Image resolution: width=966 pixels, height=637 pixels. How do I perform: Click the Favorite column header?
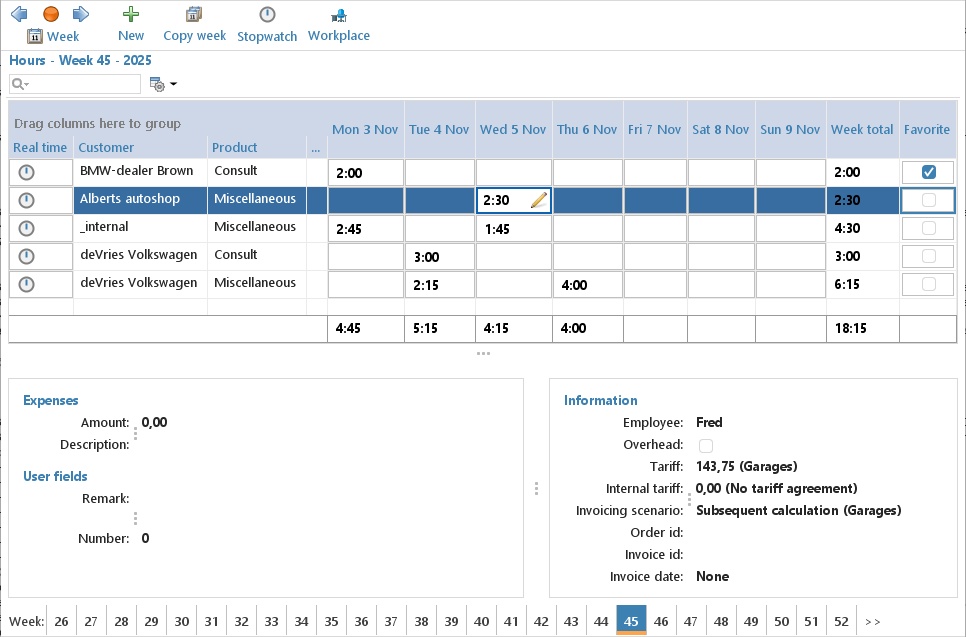click(927, 129)
